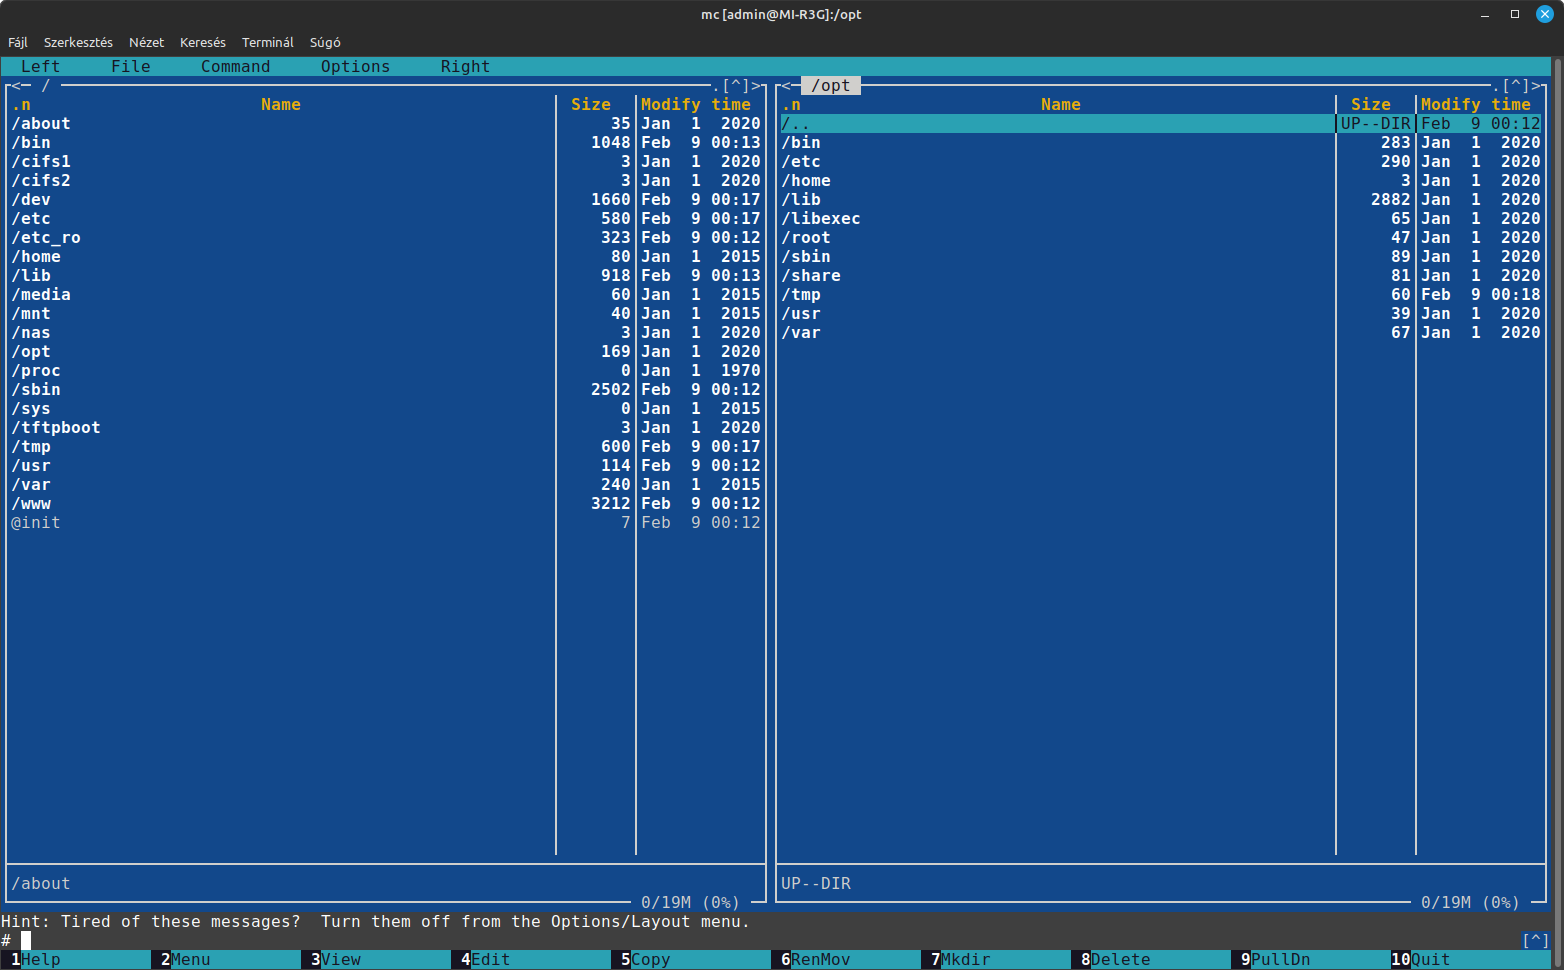This screenshot has width=1564, height=970.
Task: Sort left panel by Name column
Action: [x=281, y=104]
